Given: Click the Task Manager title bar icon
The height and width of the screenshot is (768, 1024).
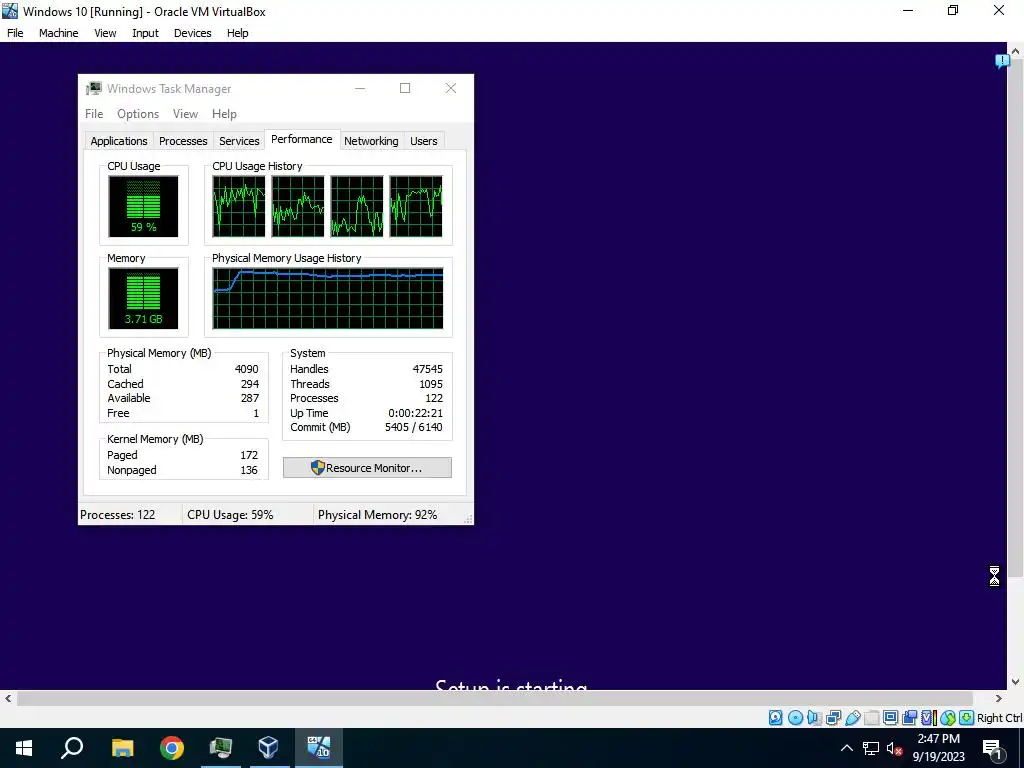Looking at the screenshot, I should [94, 88].
